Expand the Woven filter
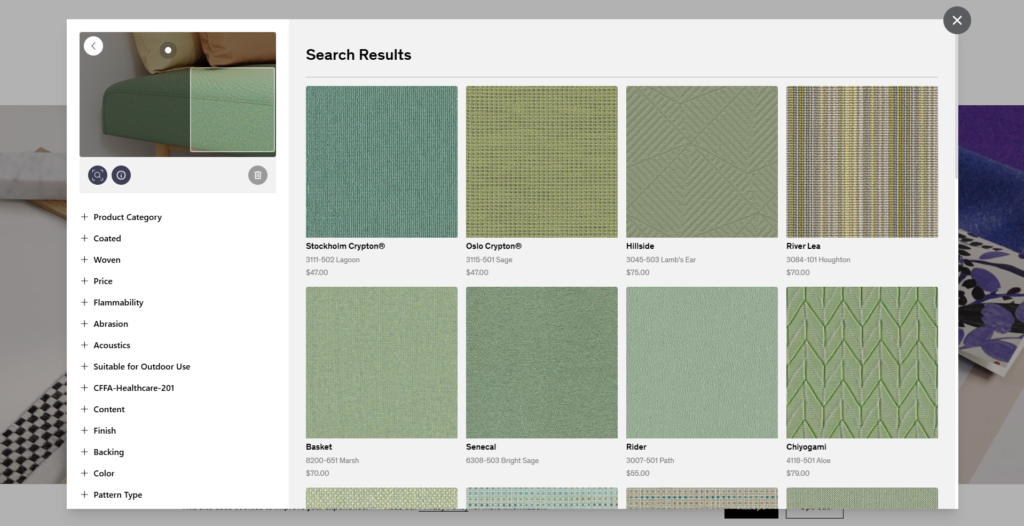Image resolution: width=1024 pixels, height=526 pixels. (x=101, y=260)
